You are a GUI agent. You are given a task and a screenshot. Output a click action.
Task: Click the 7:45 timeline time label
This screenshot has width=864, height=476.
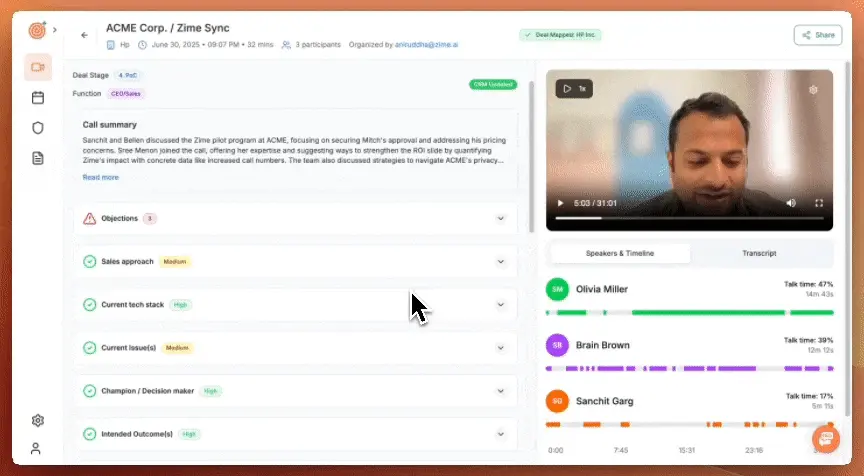[x=621, y=450]
